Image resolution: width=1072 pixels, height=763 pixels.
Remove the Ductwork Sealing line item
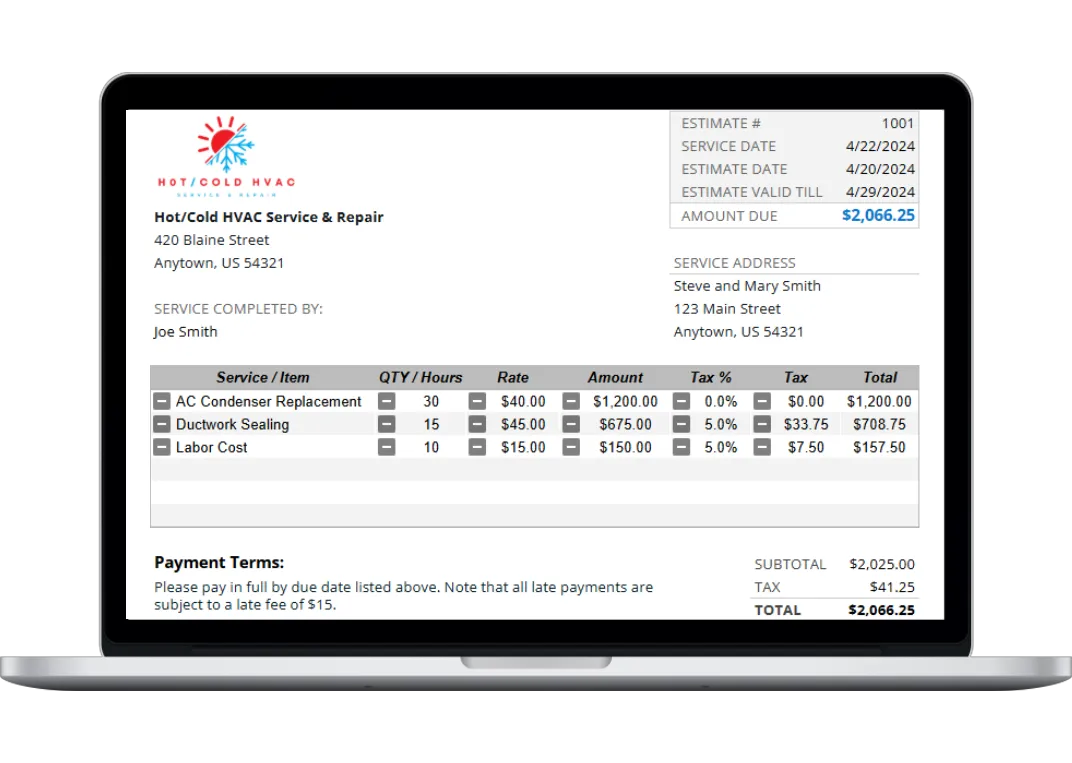(x=161, y=424)
